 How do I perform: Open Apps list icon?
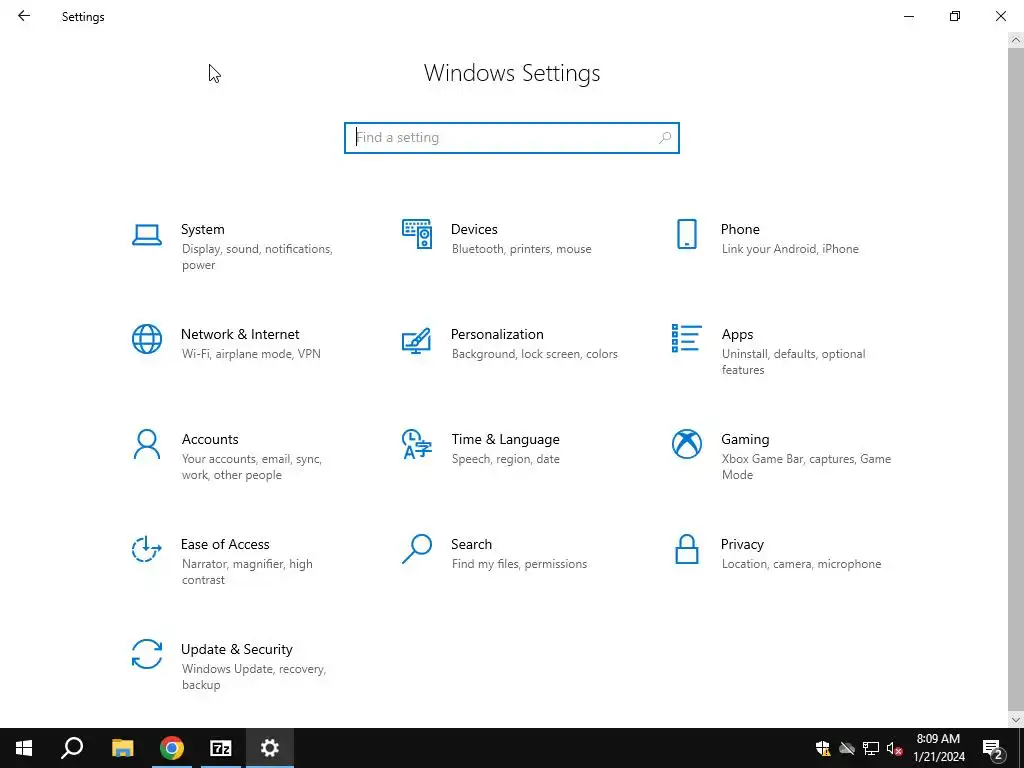point(686,338)
